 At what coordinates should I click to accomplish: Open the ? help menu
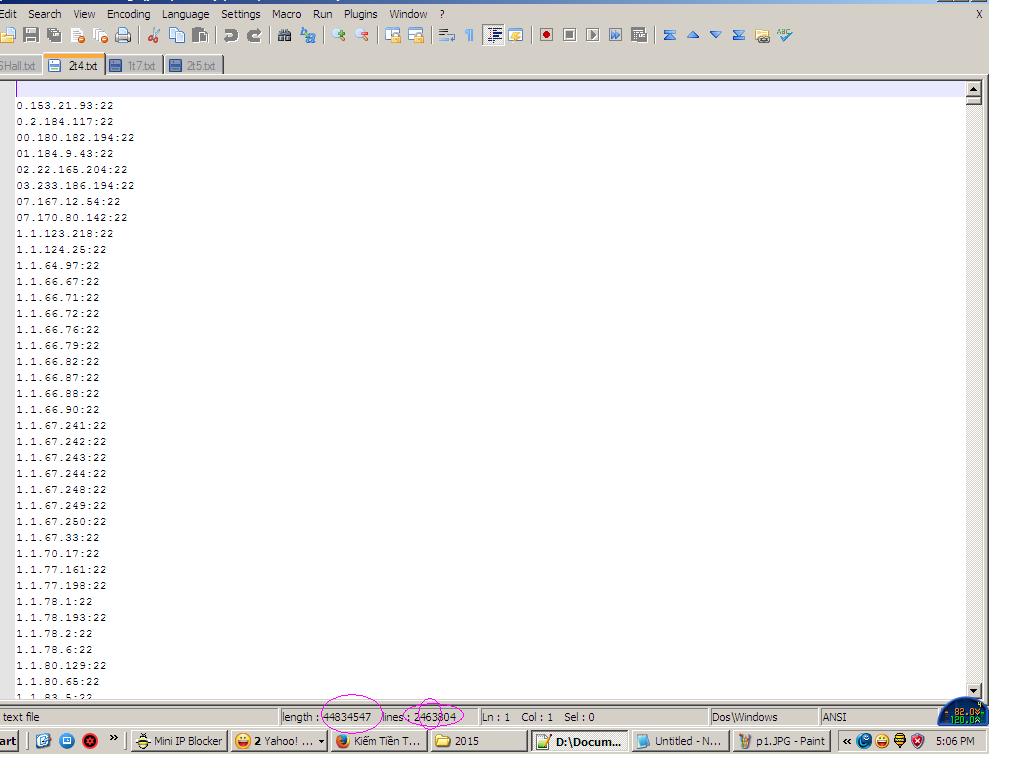(442, 14)
